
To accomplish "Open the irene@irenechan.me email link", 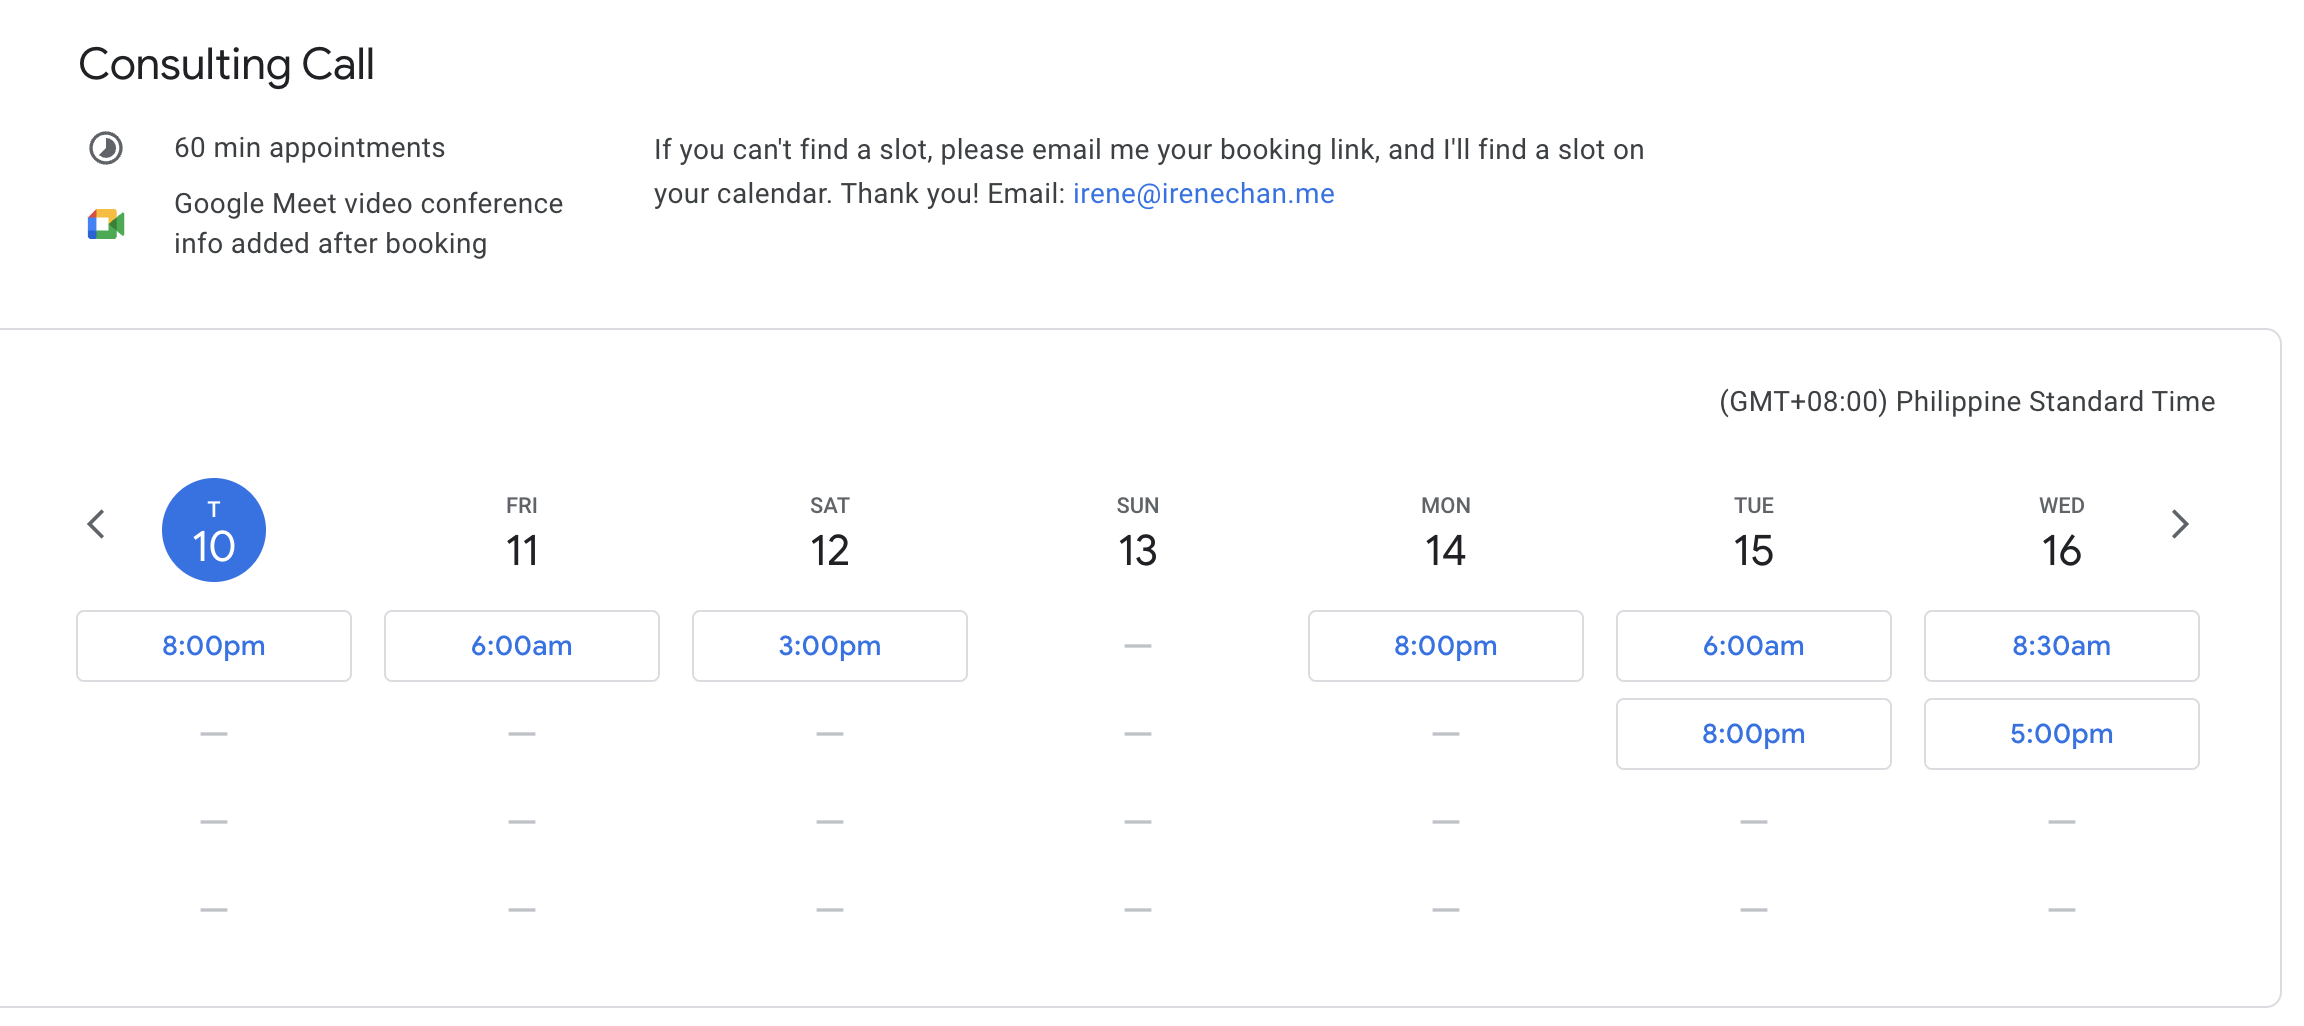I will [x=1204, y=194].
